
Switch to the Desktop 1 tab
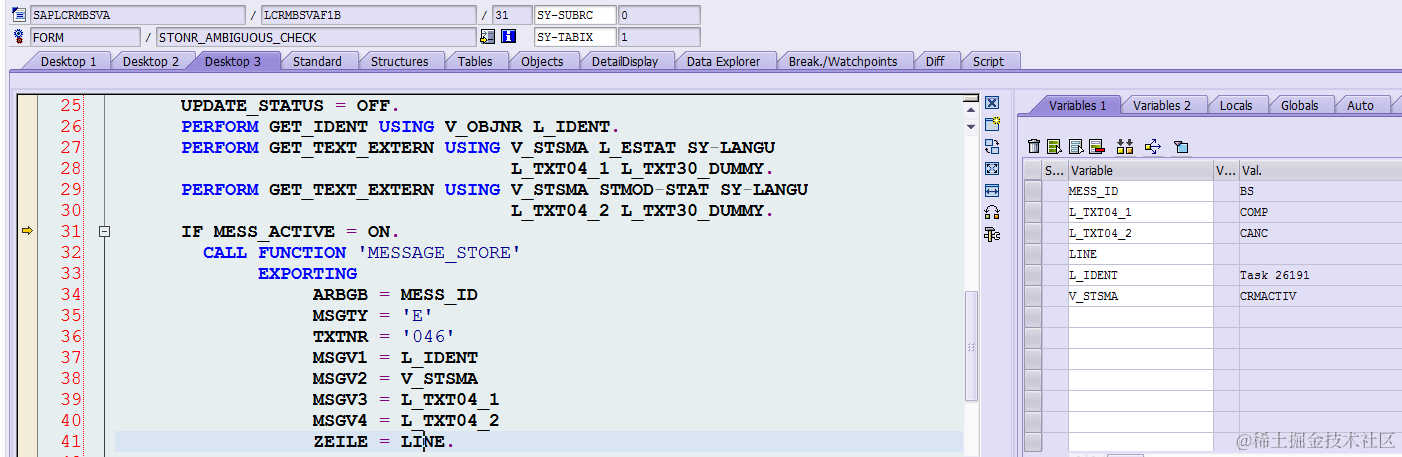tap(68, 61)
